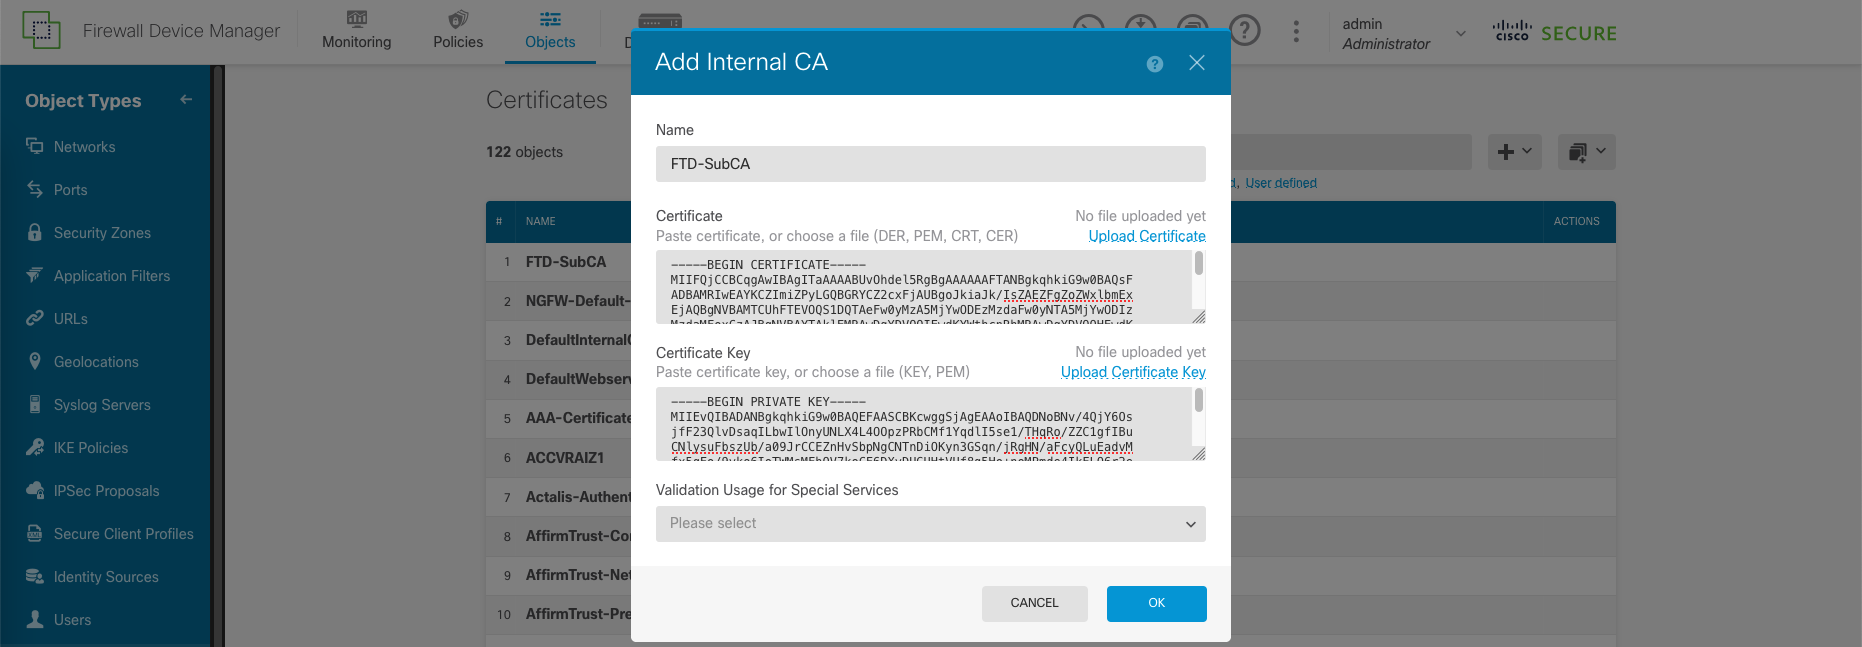This screenshot has height=647, width=1862.
Task: Open Security Zones in sidebar
Action: [101, 233]
